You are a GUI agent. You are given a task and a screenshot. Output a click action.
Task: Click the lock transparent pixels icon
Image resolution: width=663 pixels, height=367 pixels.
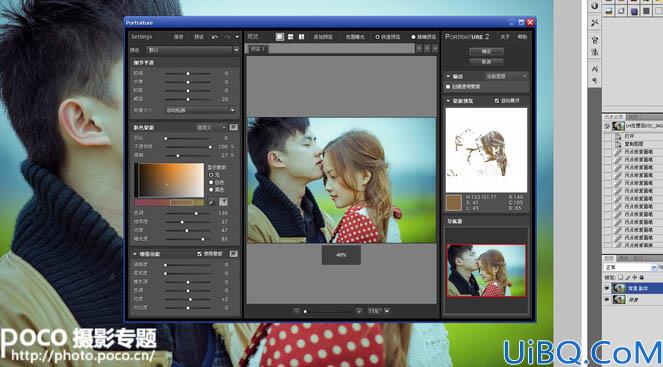(x=620, y=277)
